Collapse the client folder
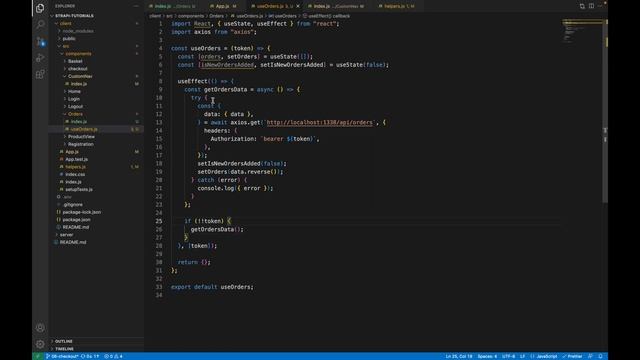This screenshot has width=640, height=360. coord(65,23)
